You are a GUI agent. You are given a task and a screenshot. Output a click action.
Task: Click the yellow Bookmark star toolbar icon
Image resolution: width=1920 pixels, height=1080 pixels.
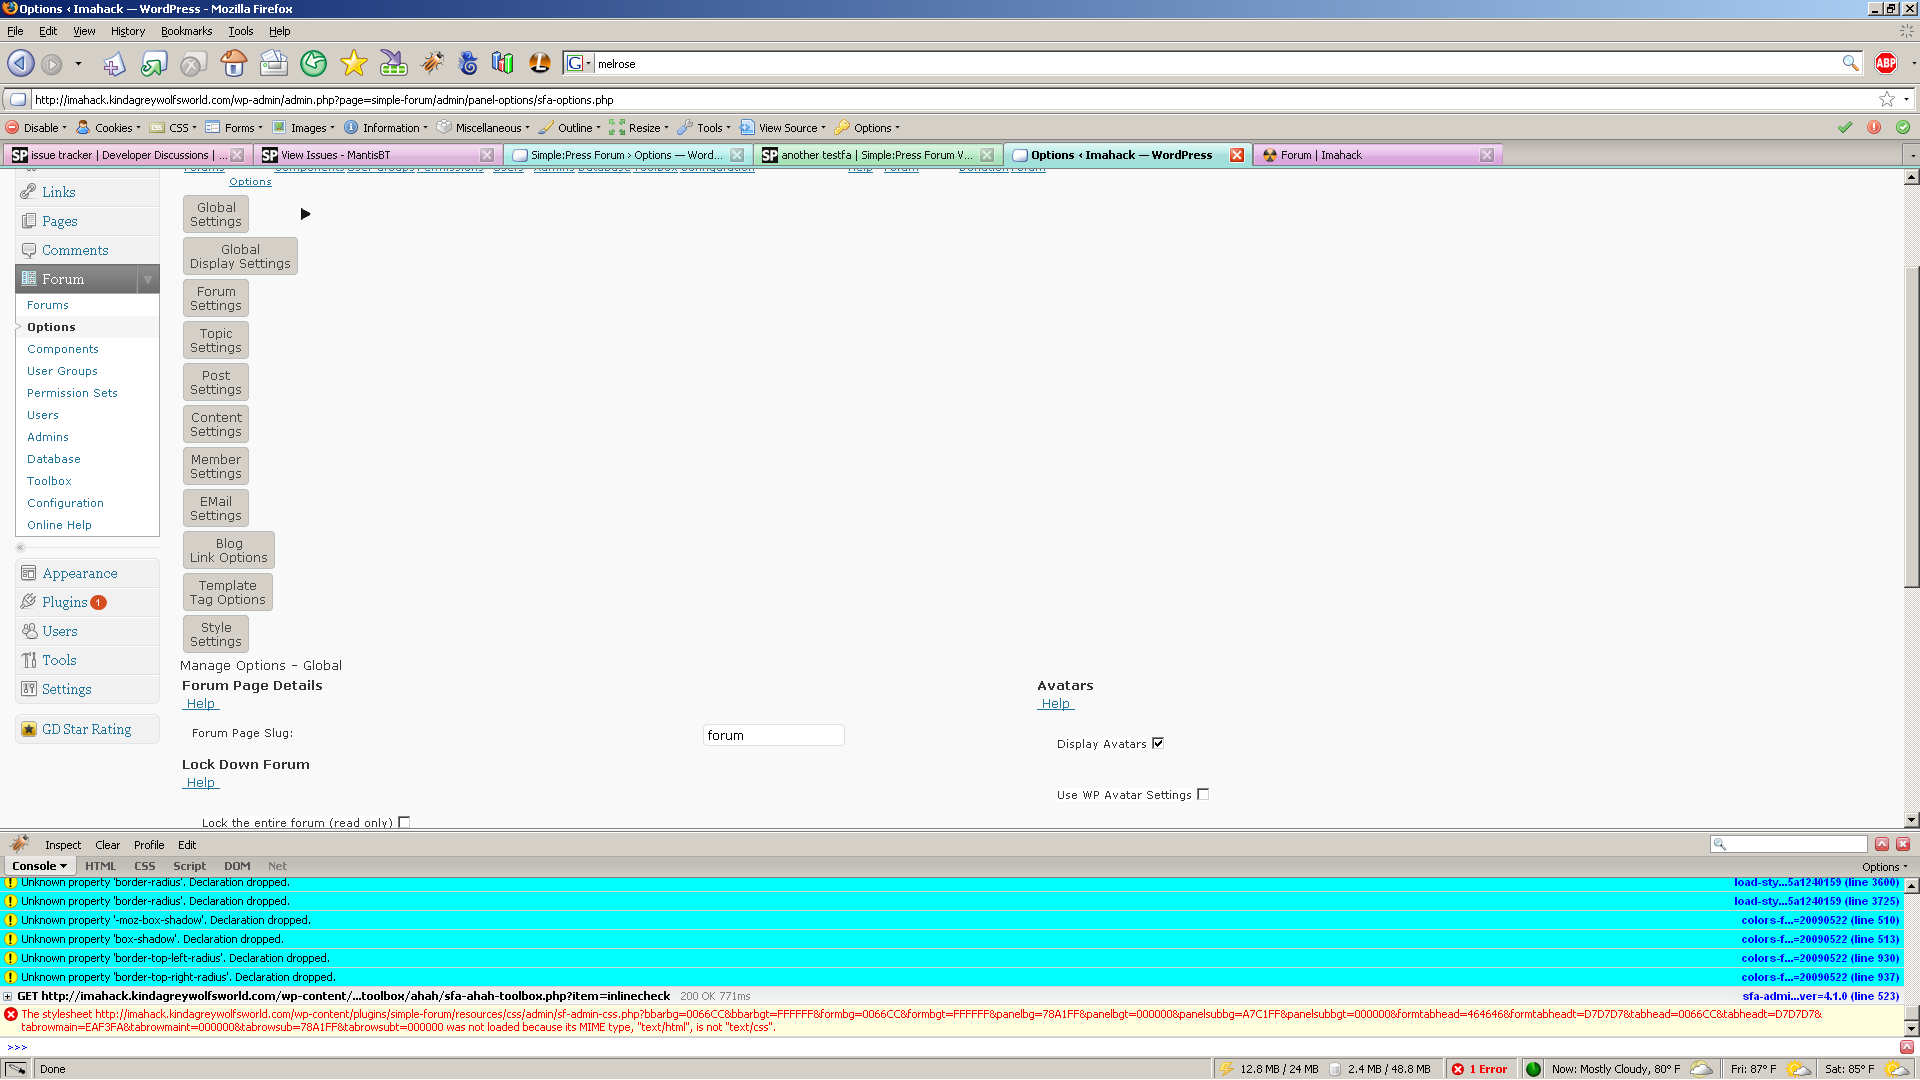tap(353, 64)
